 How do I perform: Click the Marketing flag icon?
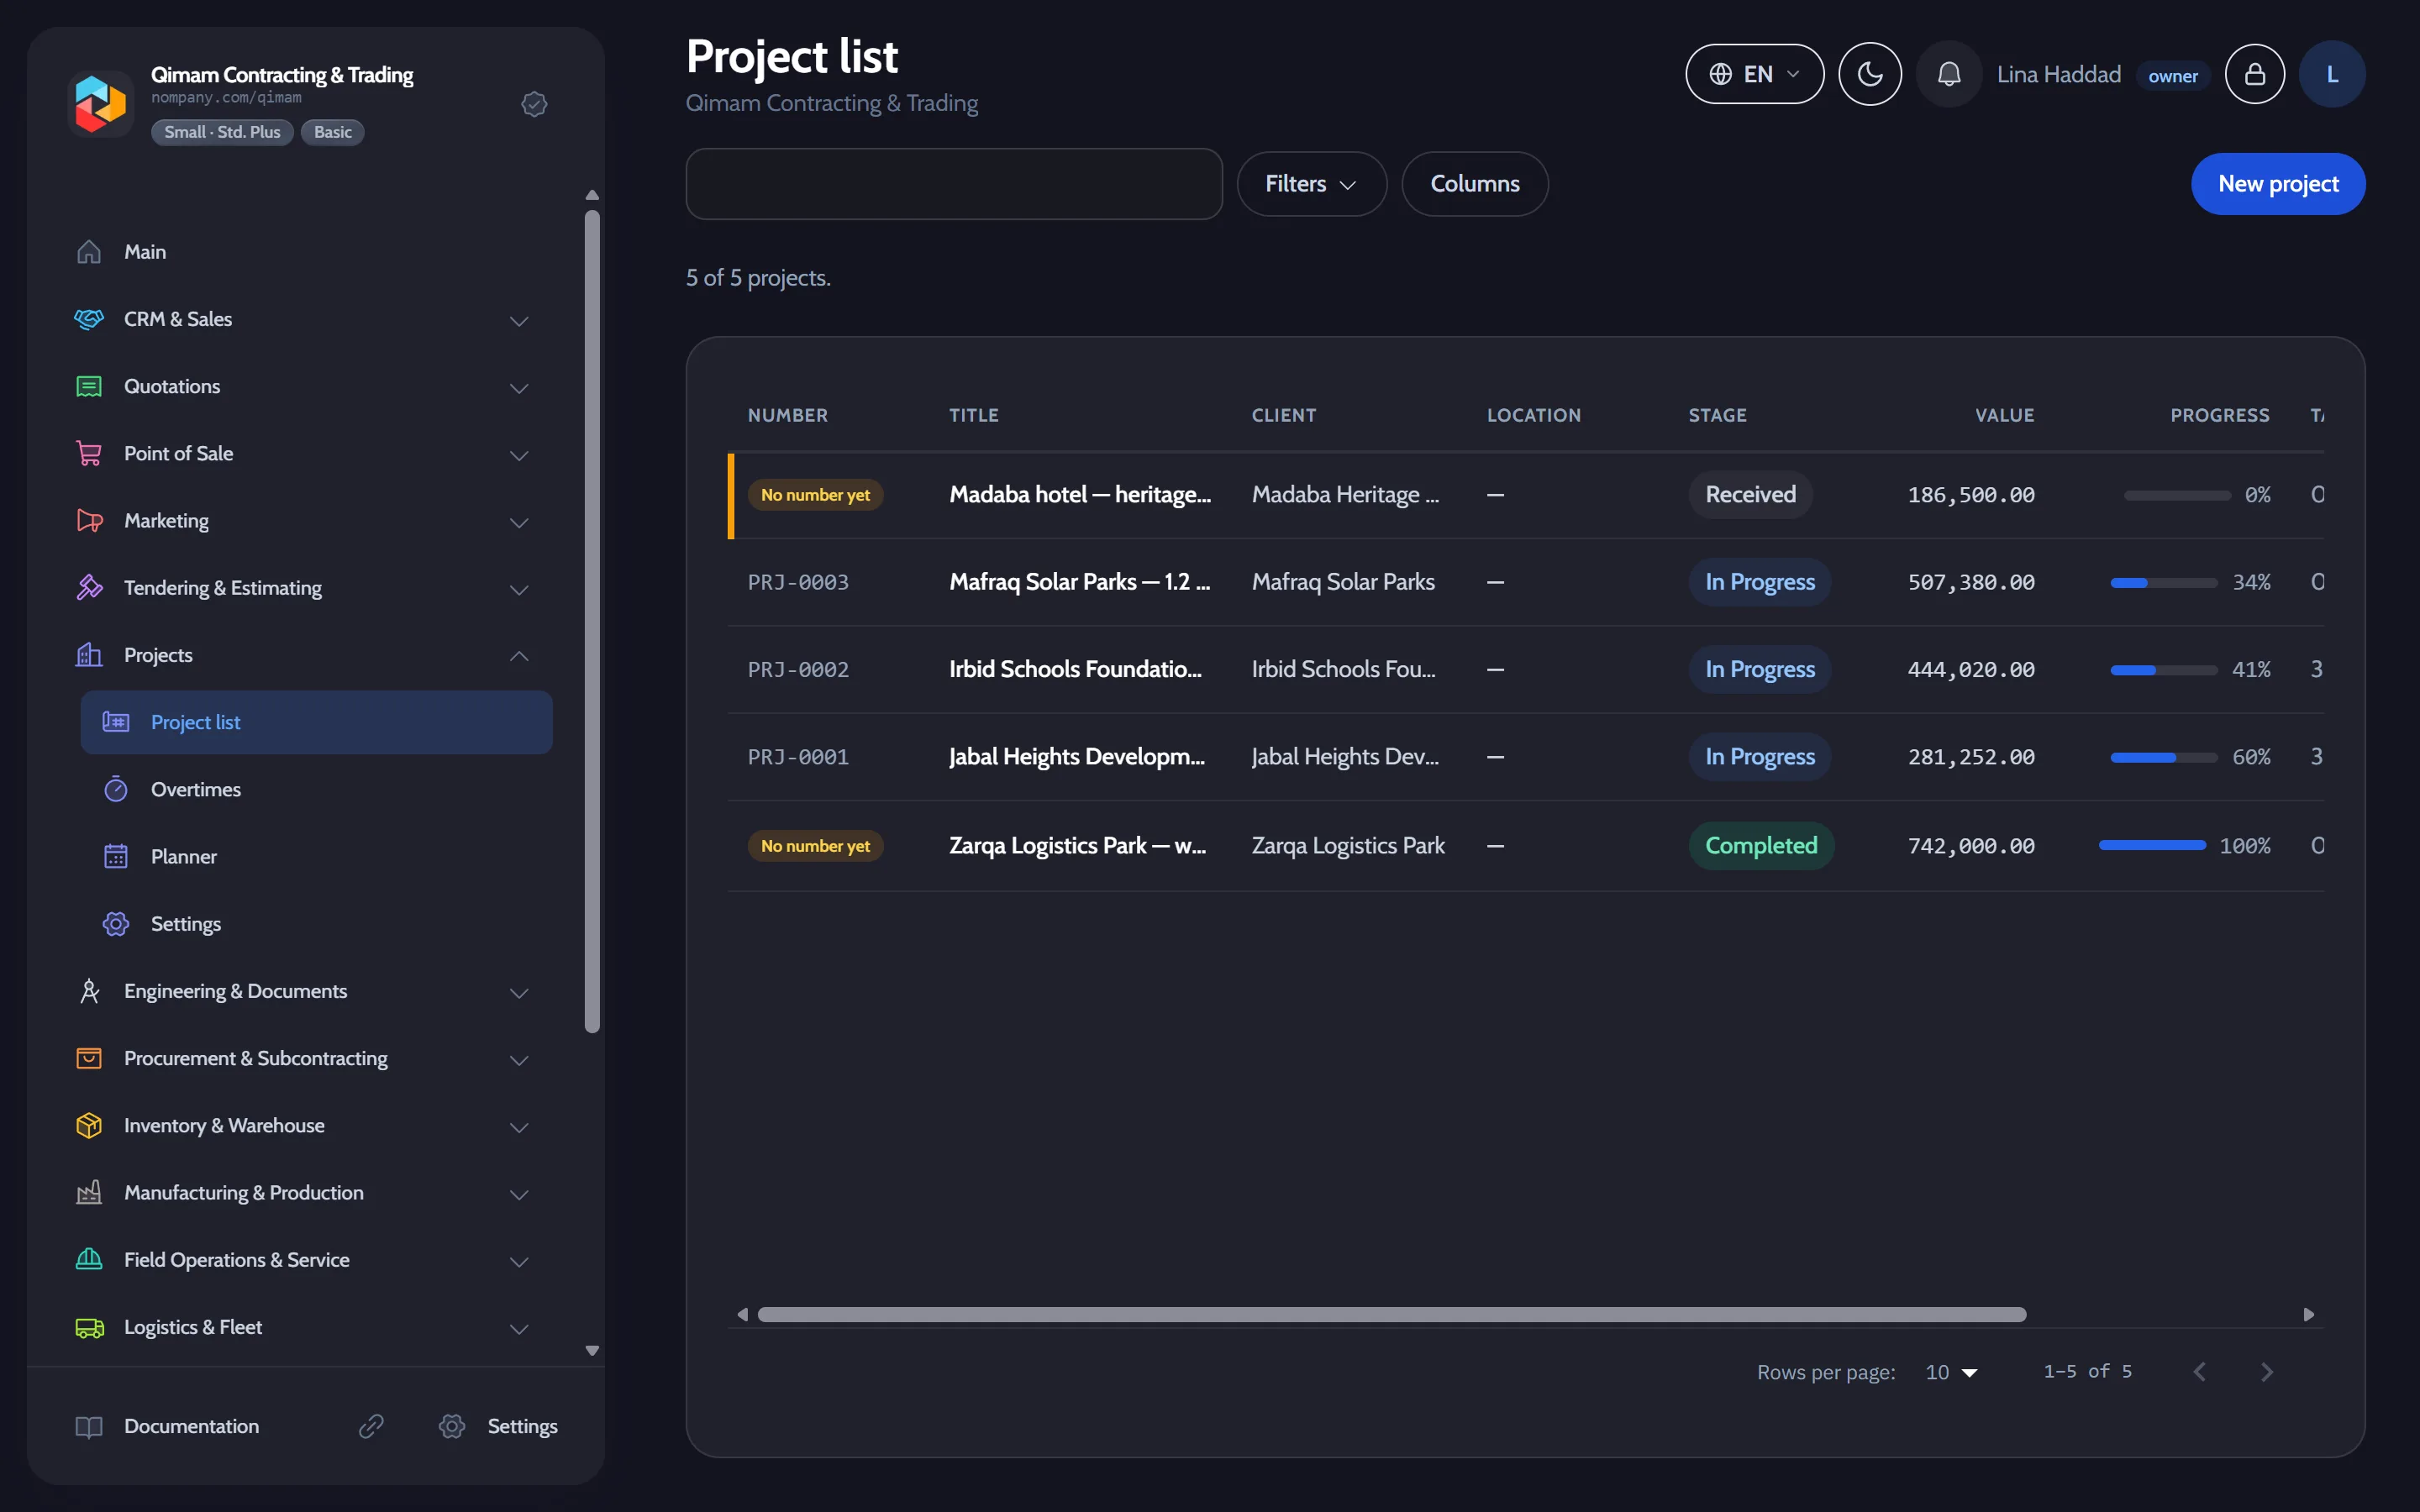pyautogui.click(x=89, y=521)
